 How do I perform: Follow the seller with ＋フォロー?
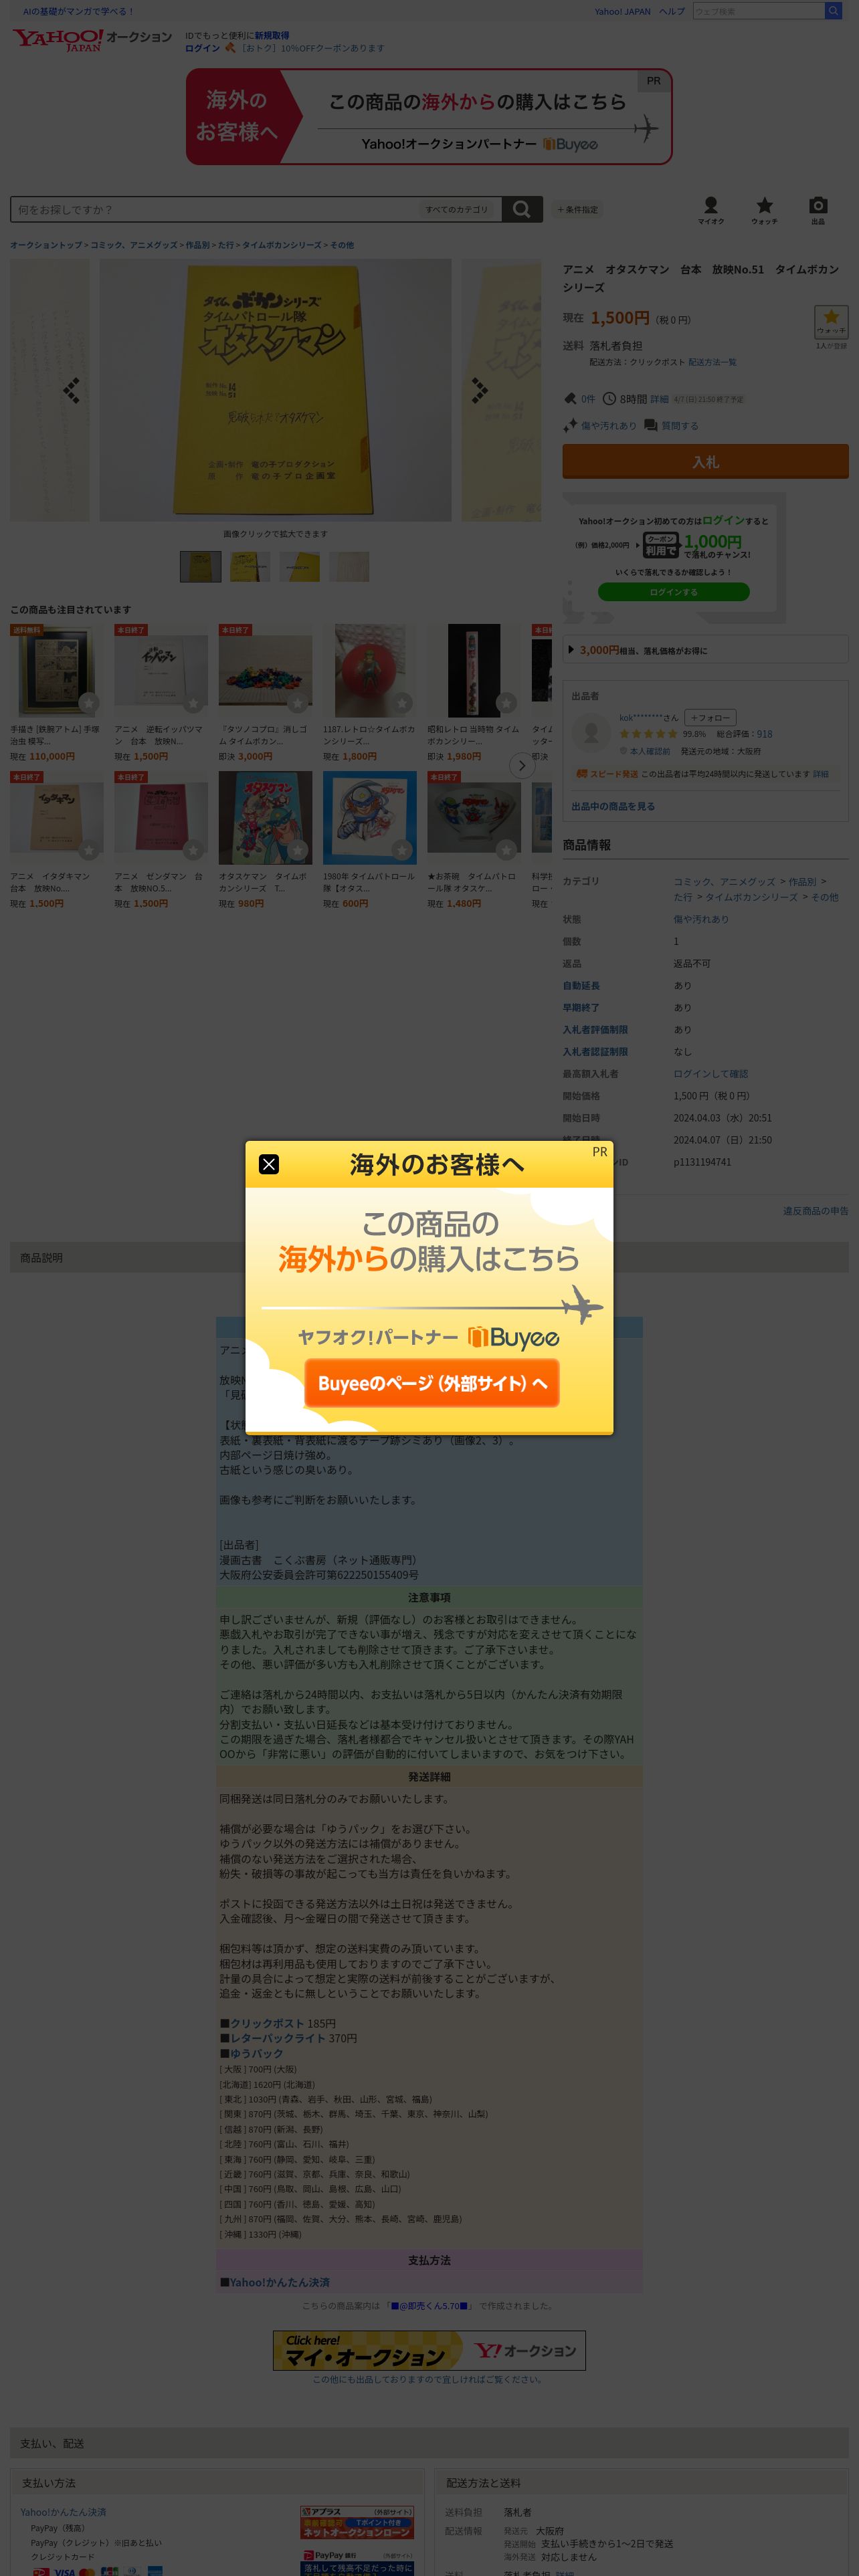710,718
